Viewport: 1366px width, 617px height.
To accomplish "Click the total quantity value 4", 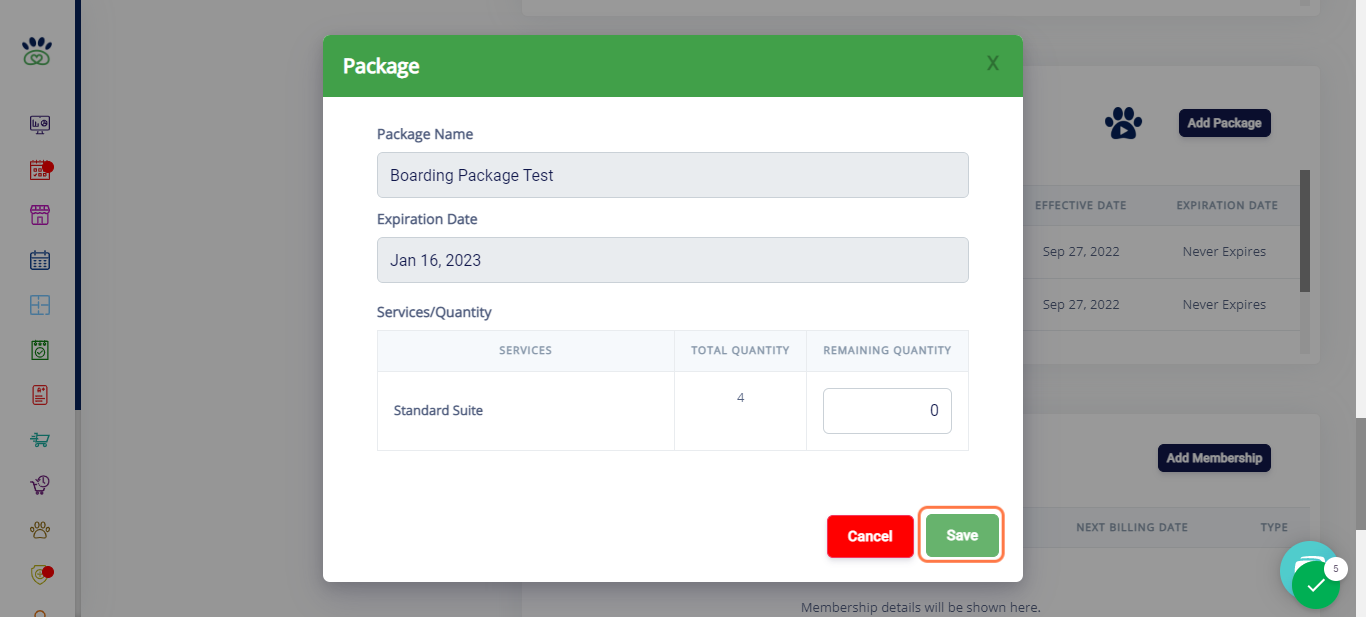I will point(740,398).
